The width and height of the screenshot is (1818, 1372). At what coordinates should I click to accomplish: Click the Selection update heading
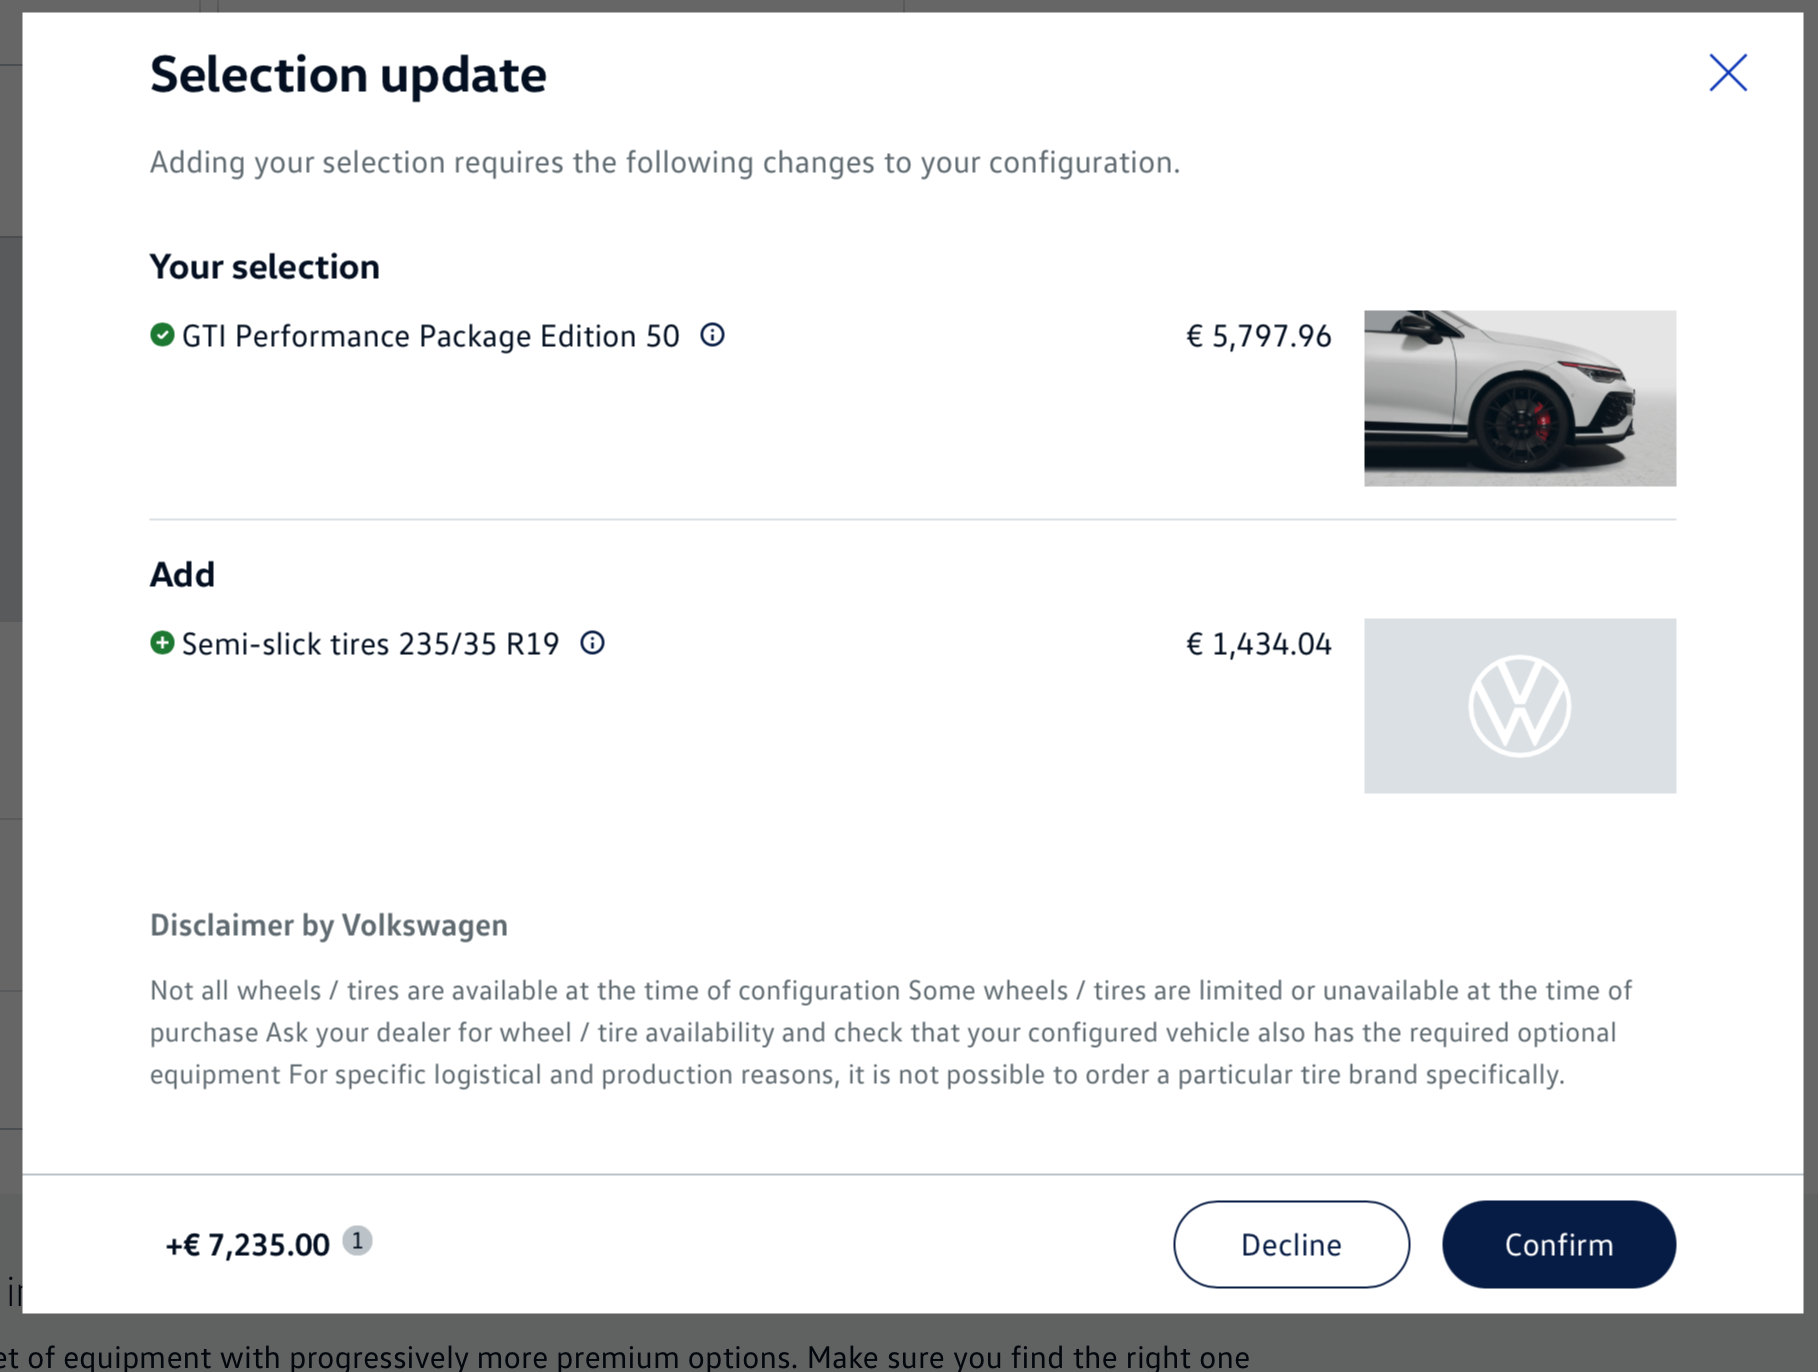pyautogui.click(x=348, y=75)
